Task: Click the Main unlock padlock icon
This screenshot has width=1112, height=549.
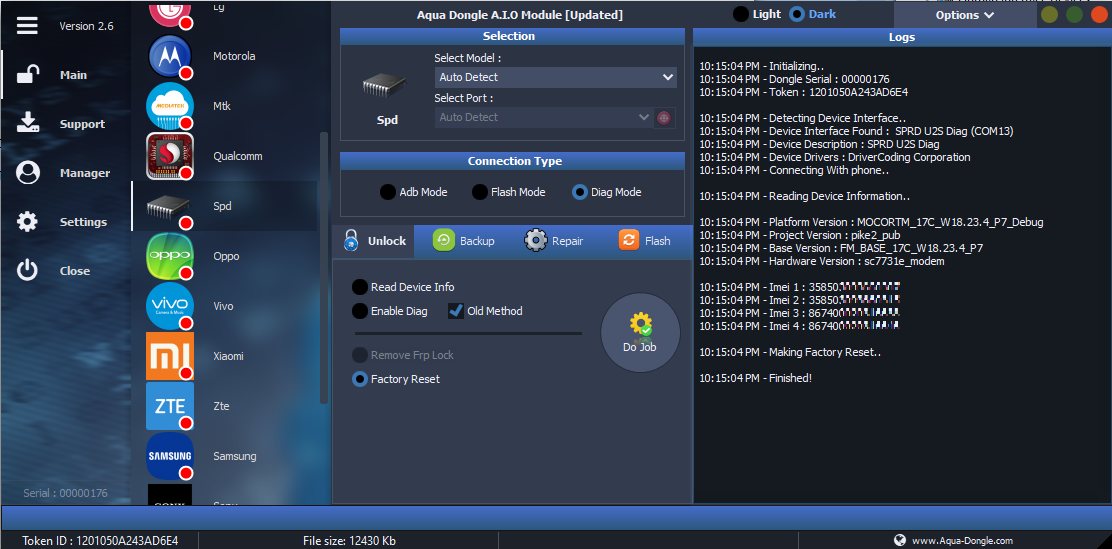Action: [x=28, y=74]
